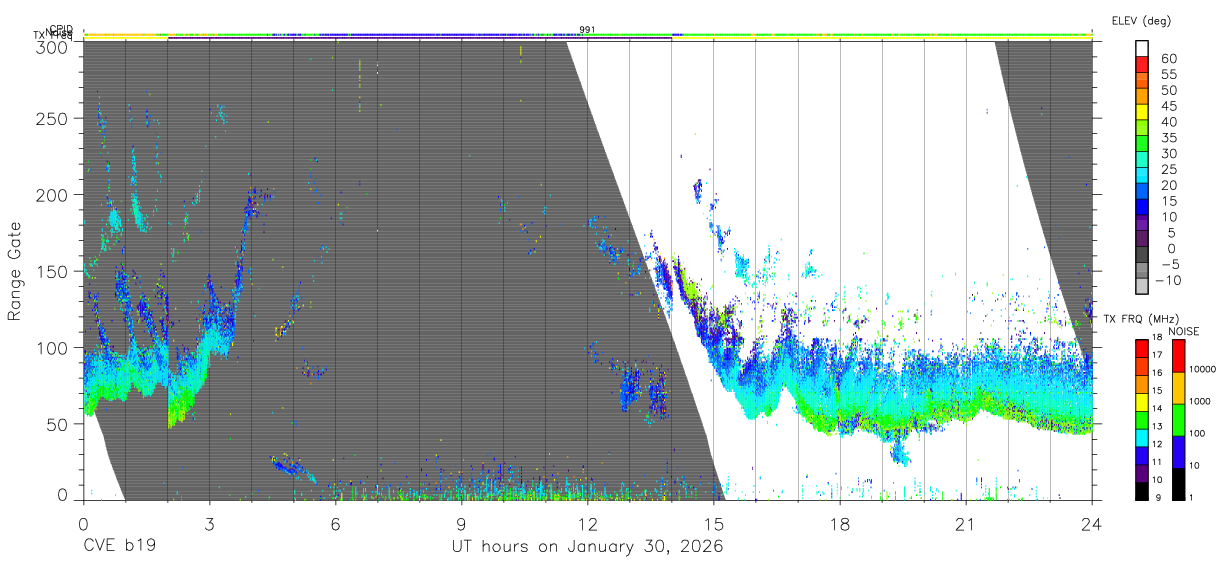Click the "150" range gate tick label
Viewport: 1228px width, 567px height.
pyautogui.click(x=53, y=271)
